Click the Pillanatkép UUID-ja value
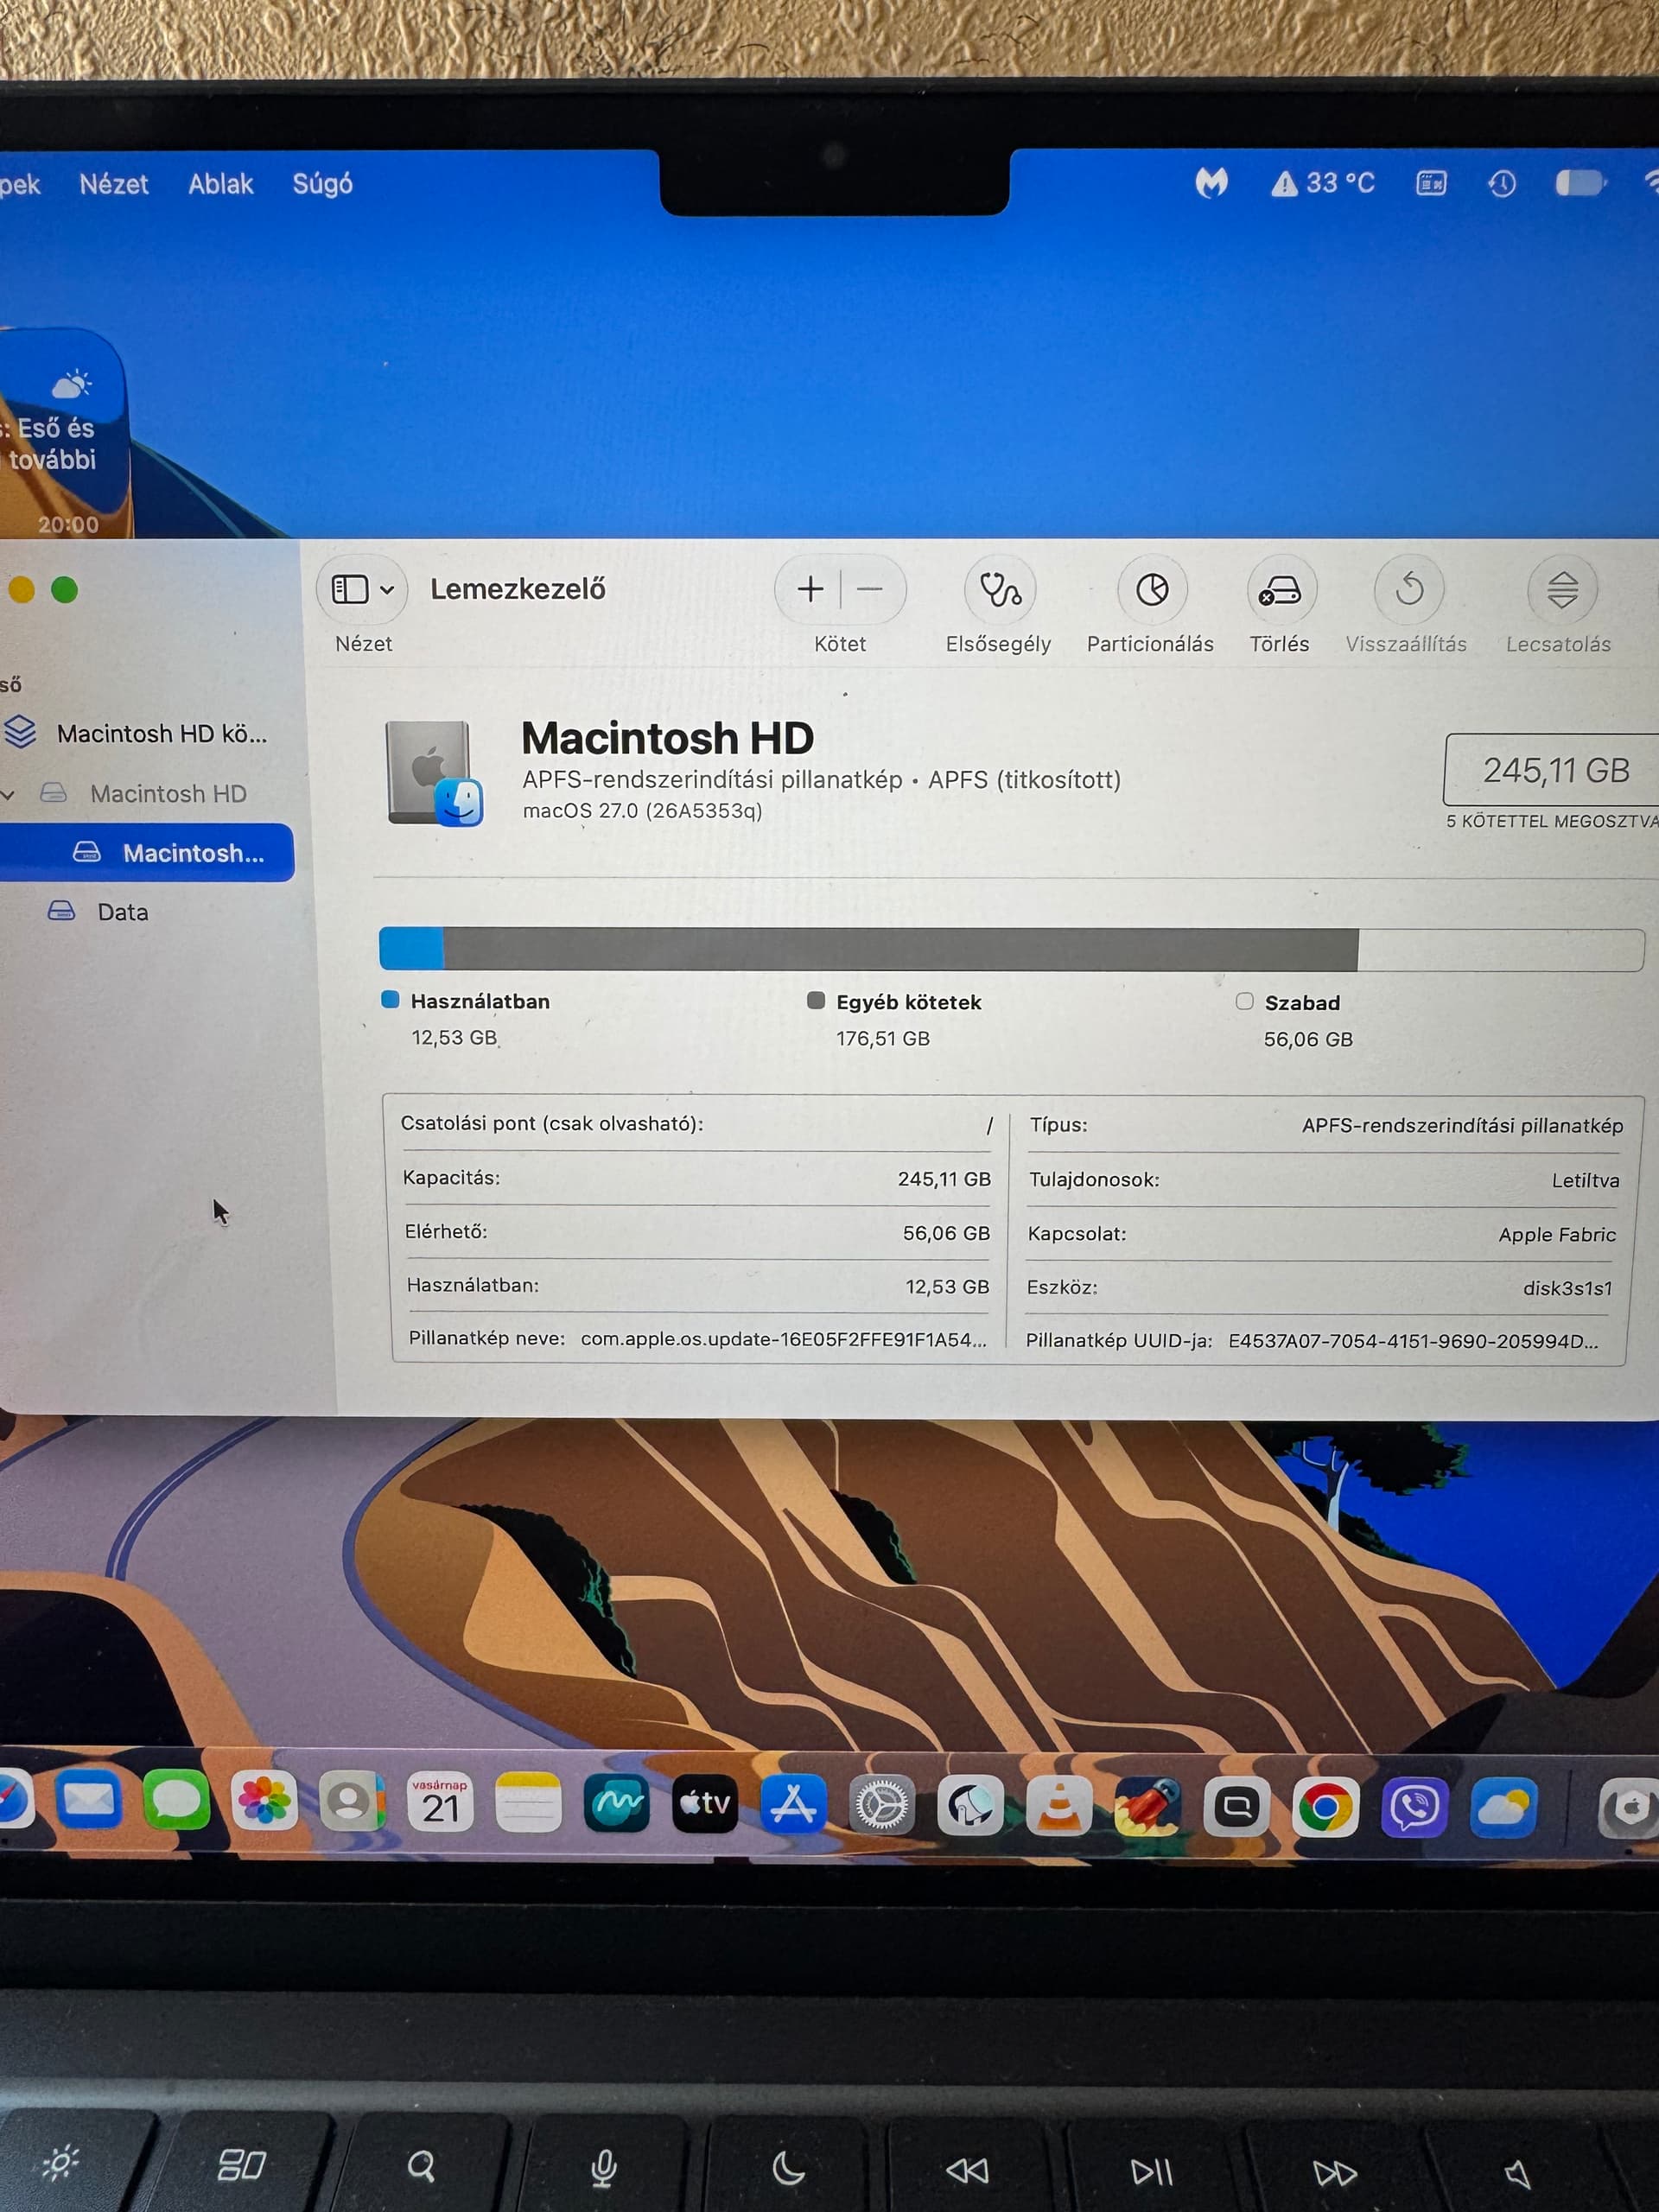The height and width of the screenshot is (2212, 1659). (1413, 1341)
